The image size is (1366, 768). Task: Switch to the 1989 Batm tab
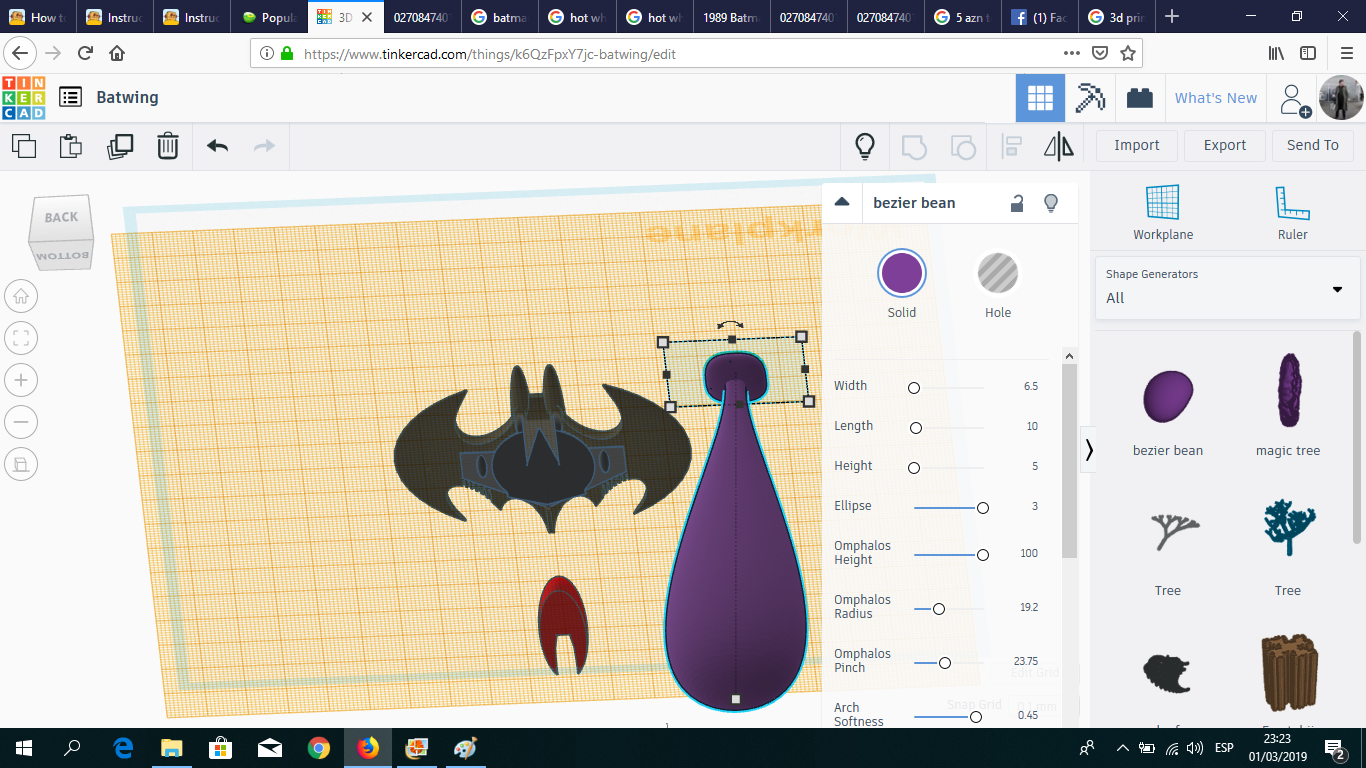pyautogui.click(x=731, y=17)
